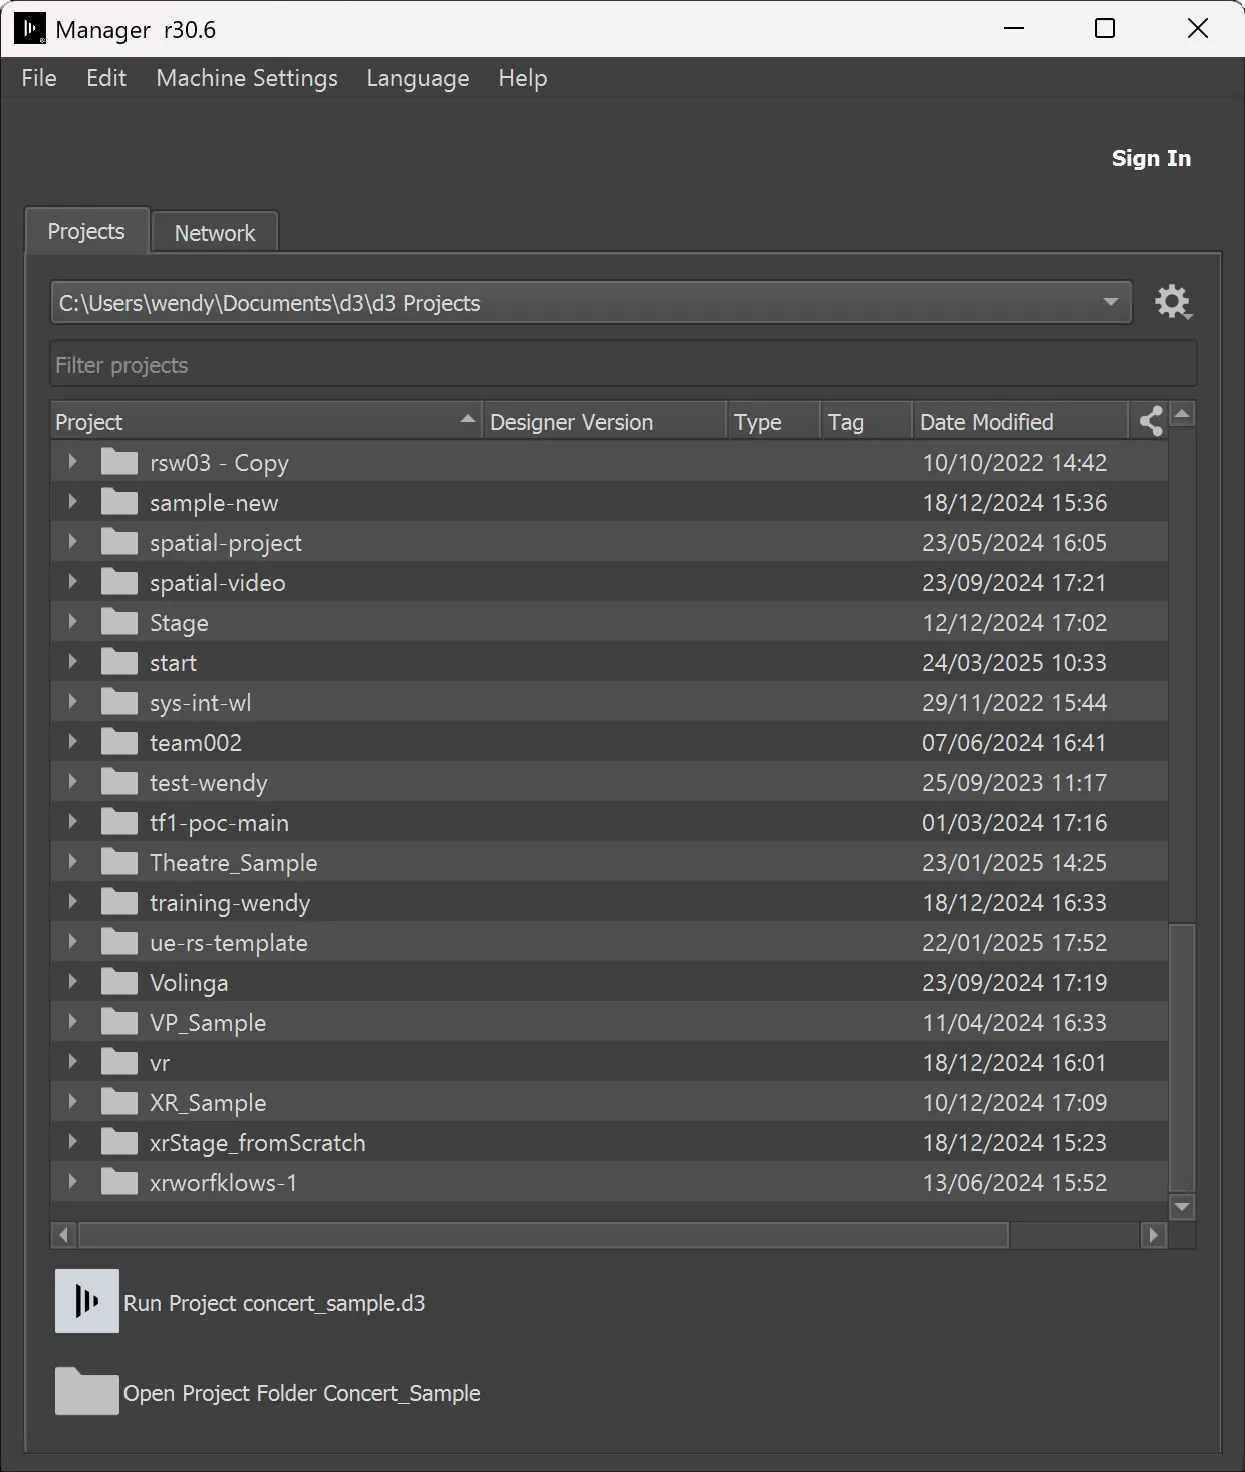Viewport: 1245px width, 1472px height.
Task: Open the project path dropdown
Action: click(x=1110, y=302)
